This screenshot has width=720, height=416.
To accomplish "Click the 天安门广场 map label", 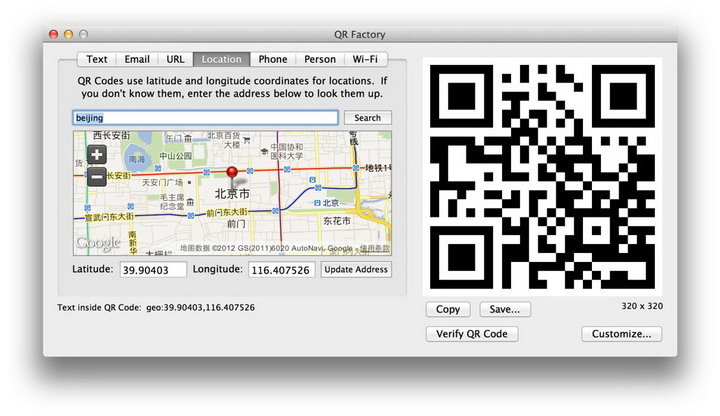I will click(x=162, y=182).
